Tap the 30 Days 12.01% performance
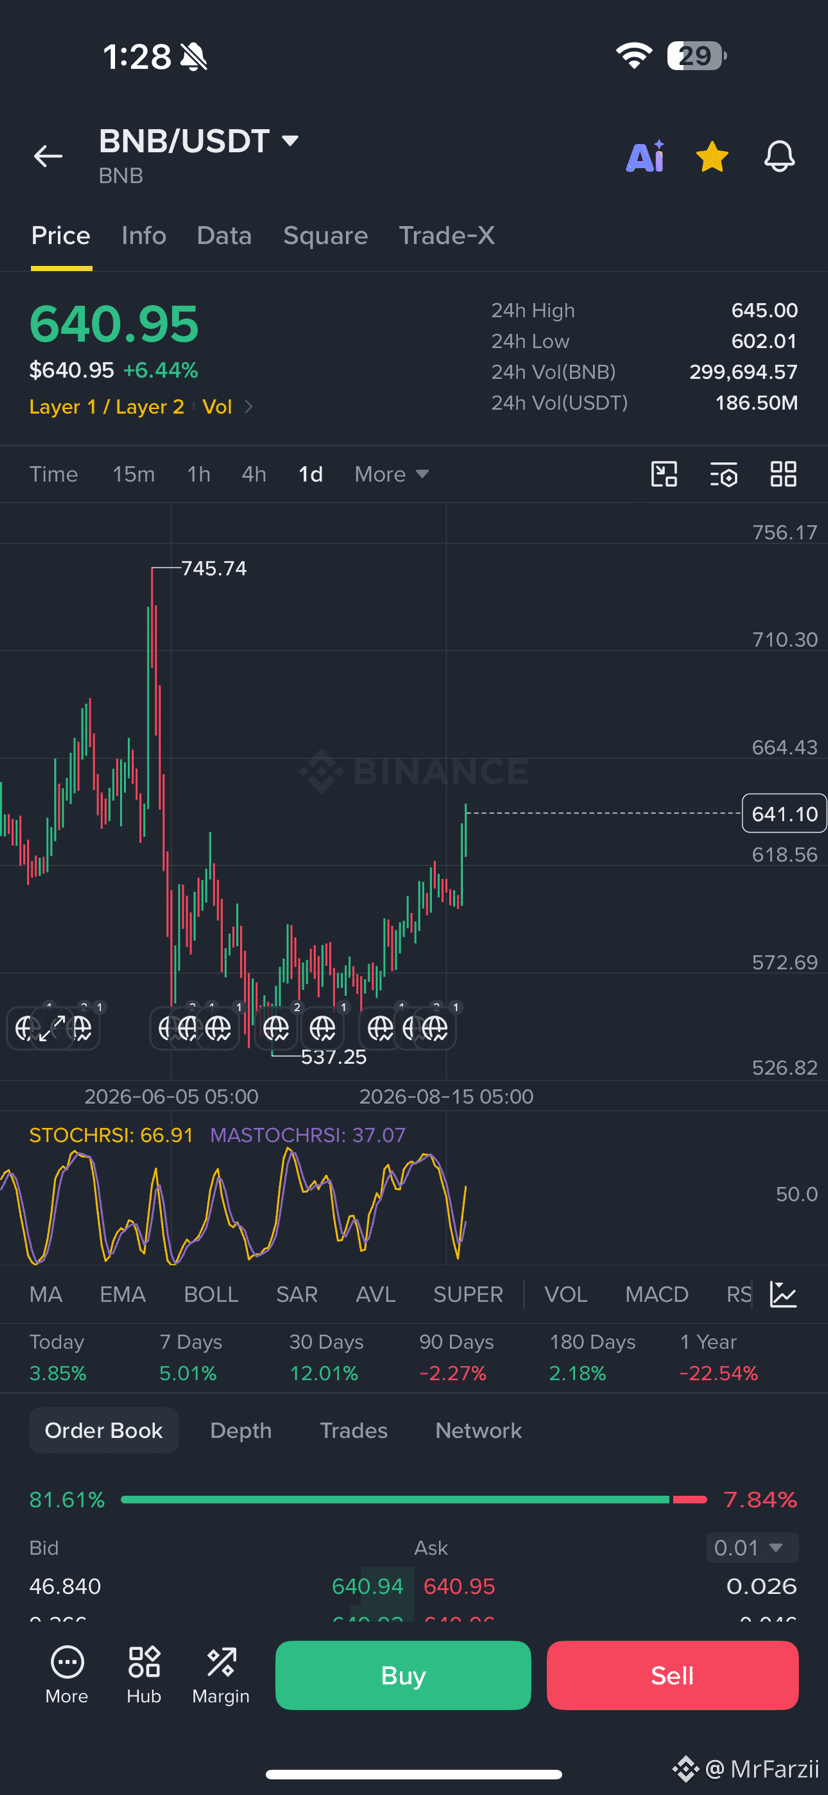 pos(326,1358)
